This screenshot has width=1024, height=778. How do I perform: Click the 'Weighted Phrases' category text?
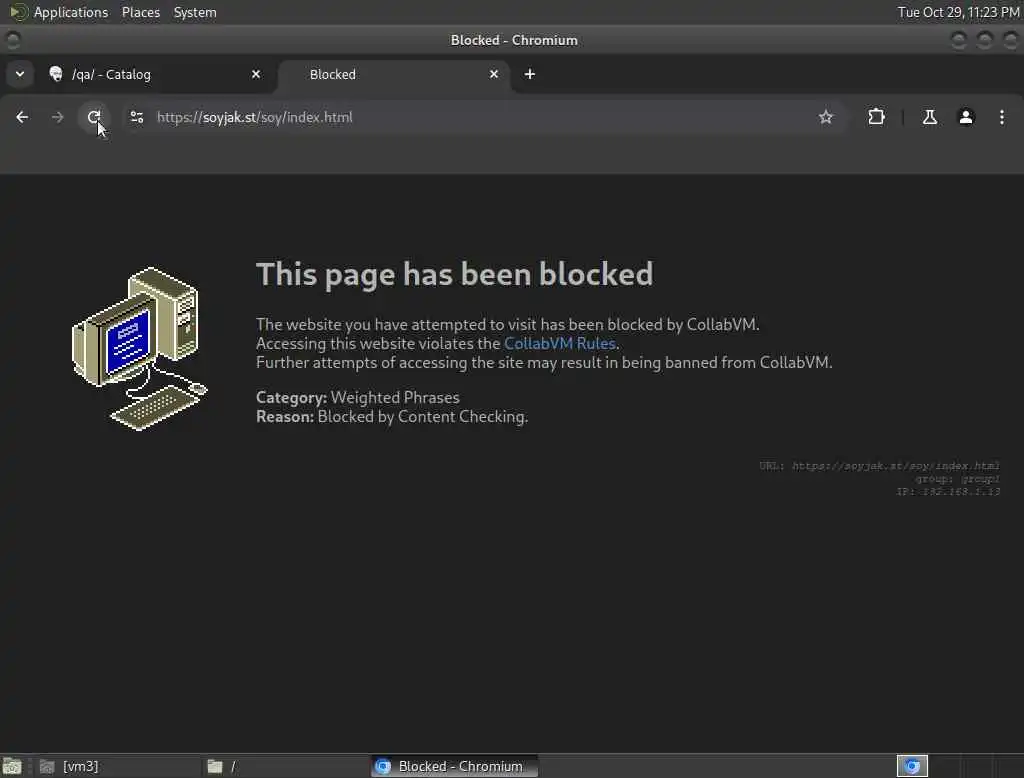[x=395, y=398]
